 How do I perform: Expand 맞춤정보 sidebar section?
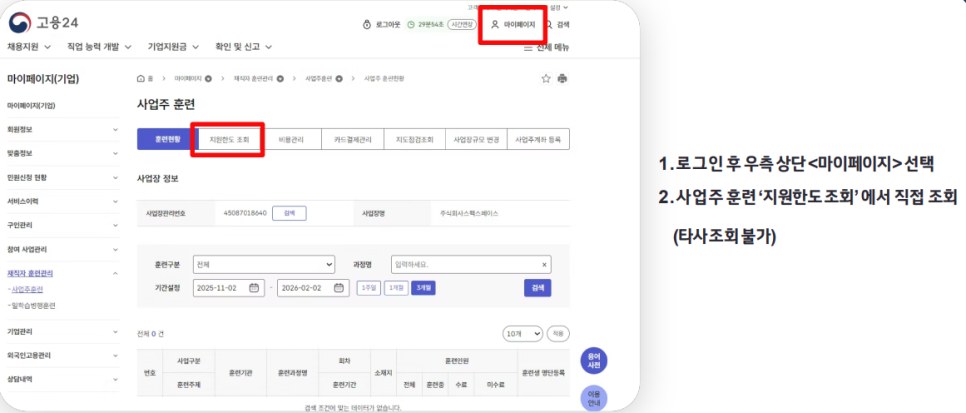[x=63, y=153]
